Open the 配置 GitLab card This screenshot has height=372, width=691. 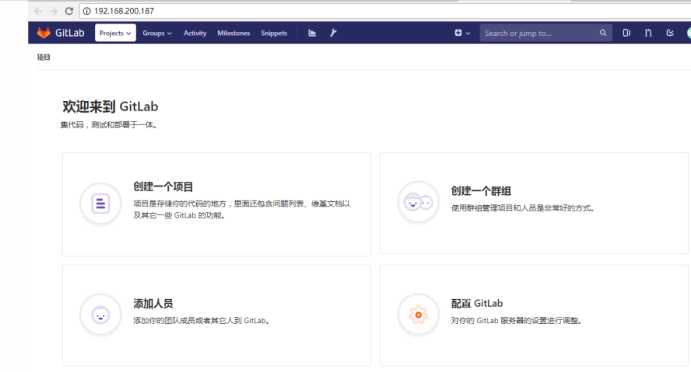[x=534, y=315]
